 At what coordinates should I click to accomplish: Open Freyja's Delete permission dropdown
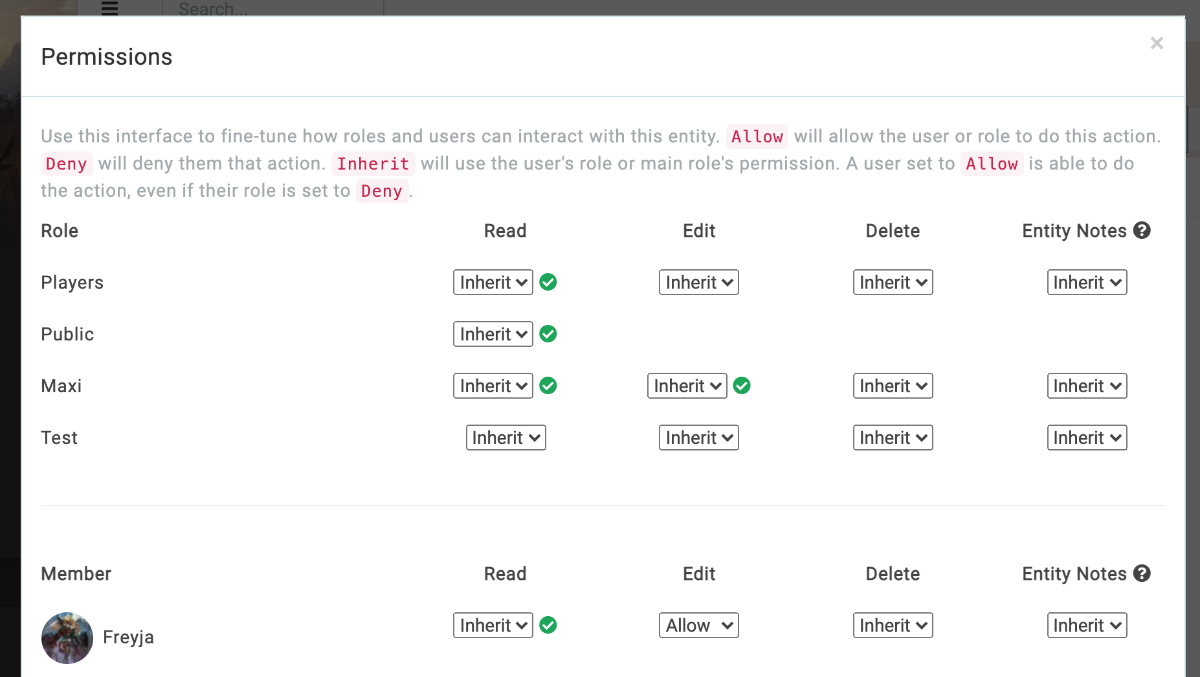pyautogui.click(x=893, y=626)
